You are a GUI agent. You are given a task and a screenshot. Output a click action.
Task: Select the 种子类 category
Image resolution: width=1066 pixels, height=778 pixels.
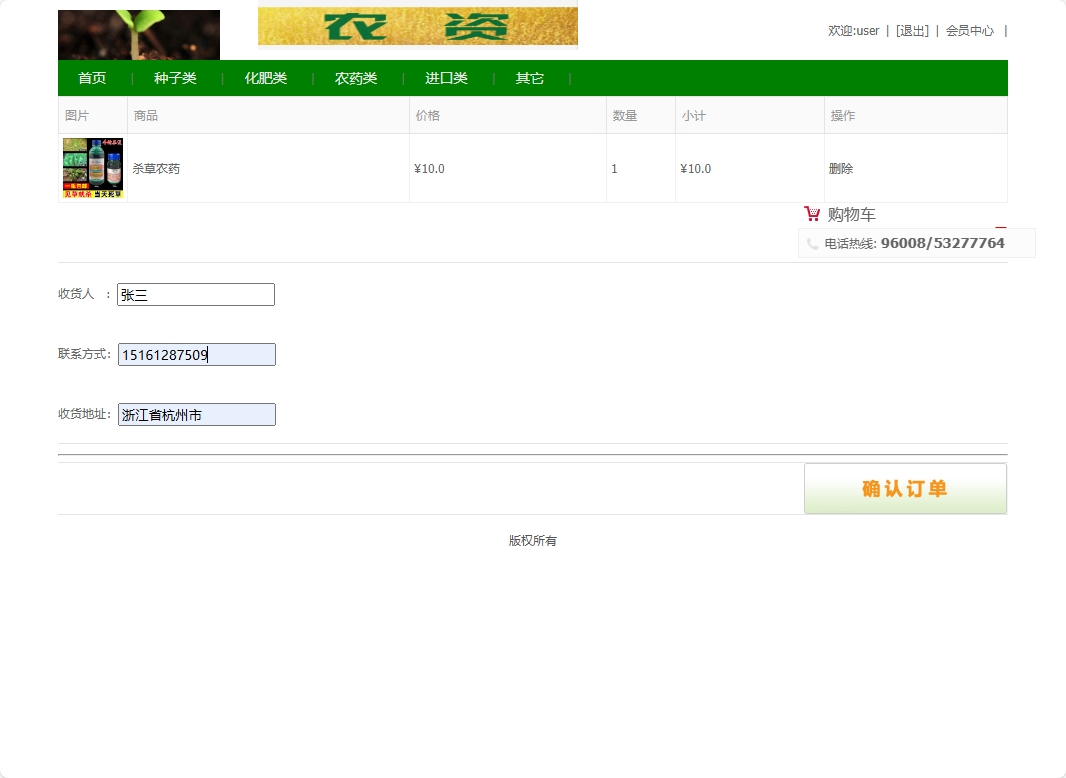(x=176, y=77)
